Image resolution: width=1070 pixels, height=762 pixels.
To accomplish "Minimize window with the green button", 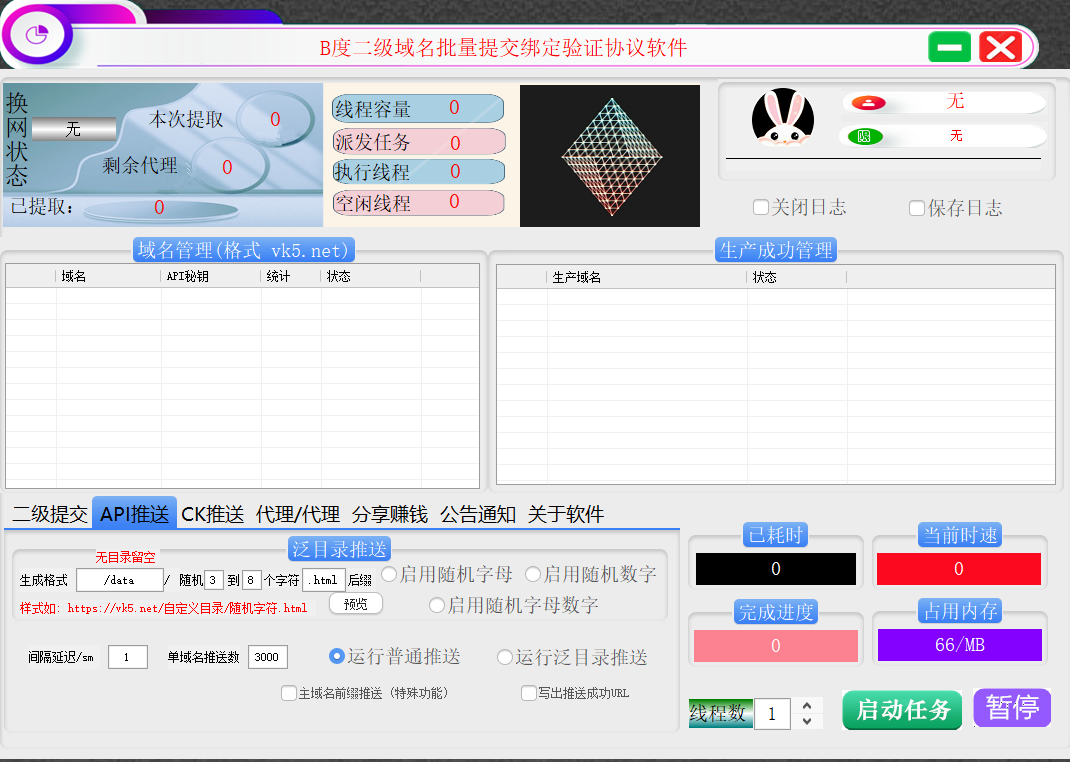I will [x=949, y=47].
